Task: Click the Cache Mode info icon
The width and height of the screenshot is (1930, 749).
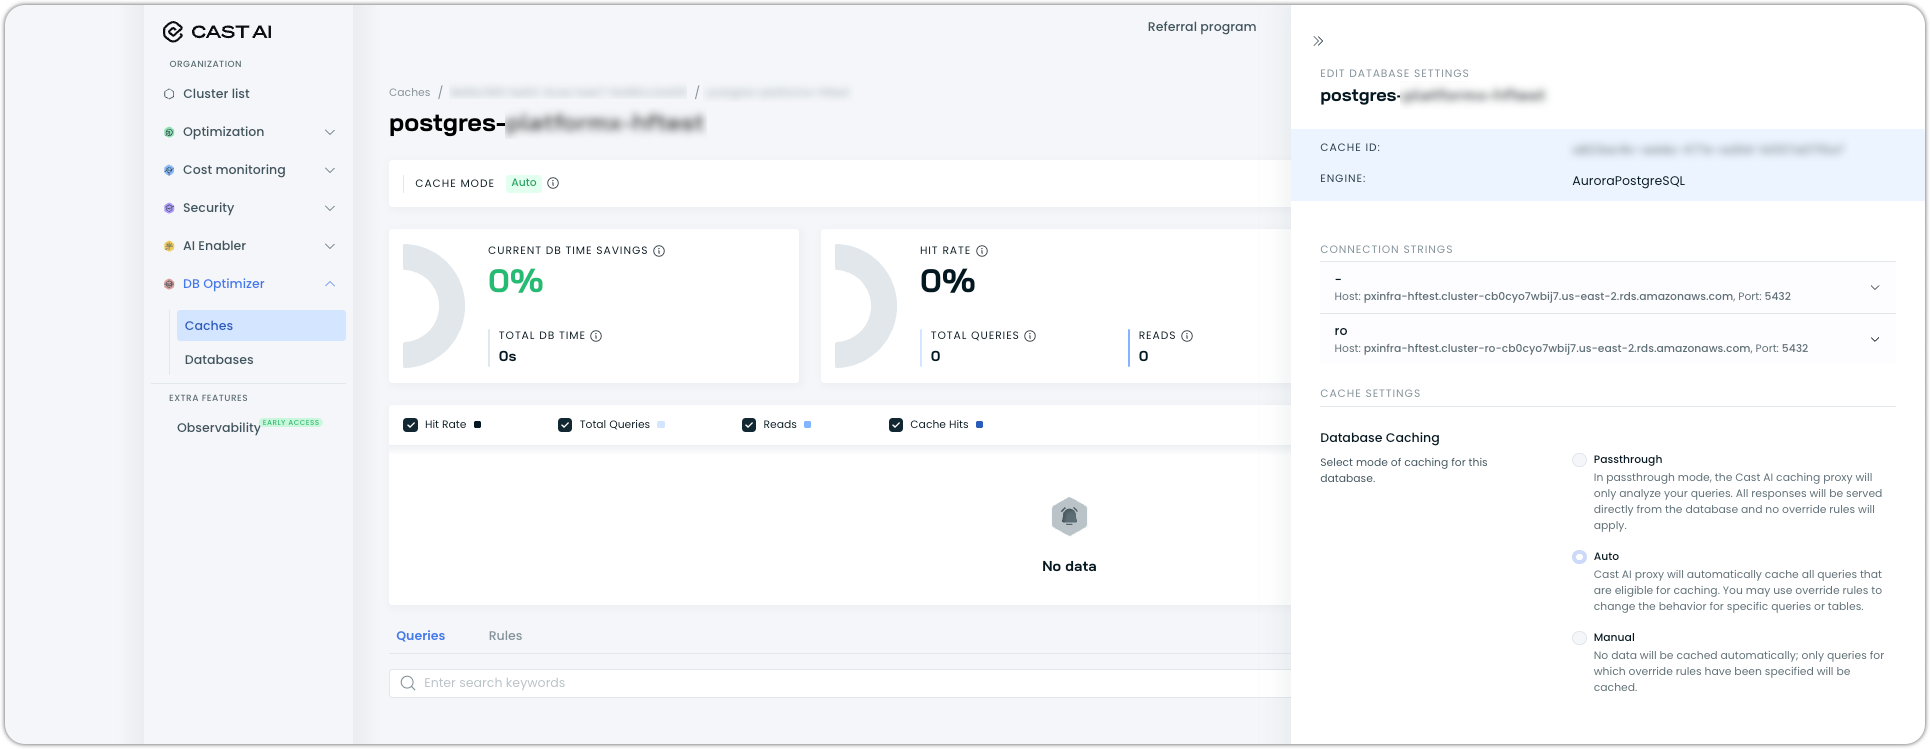Action: click(553, 183)
